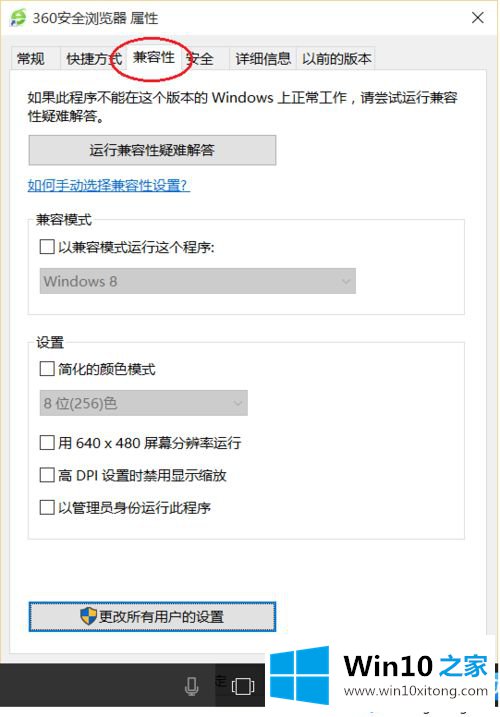The image size is (500, 717).
Task: Click the 360 browser icon in title bar
Action: tap(18, 18)
